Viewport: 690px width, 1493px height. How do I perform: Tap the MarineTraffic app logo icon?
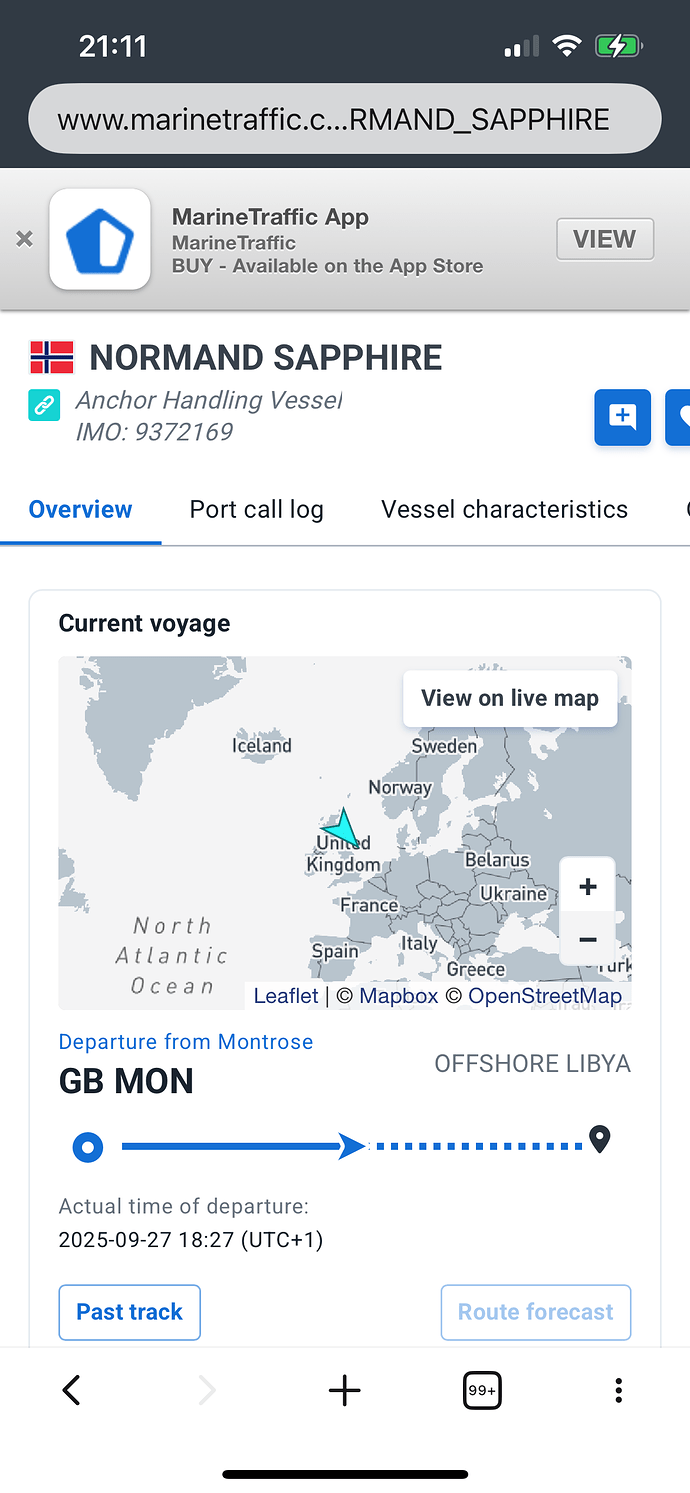pos(100,240)
